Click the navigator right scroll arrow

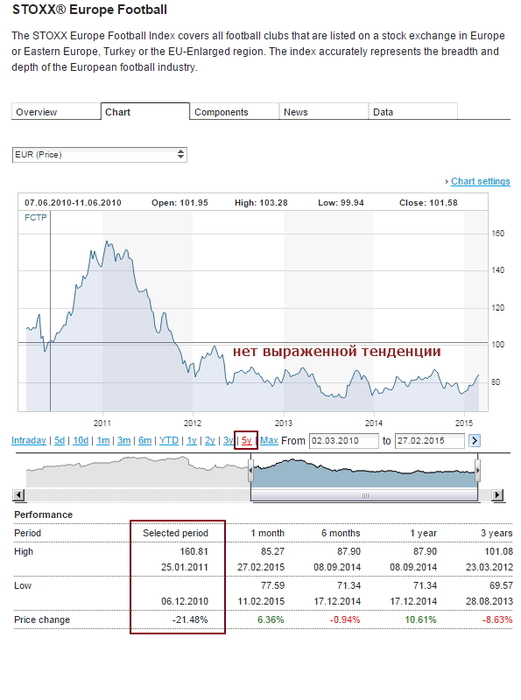[497, 495]
